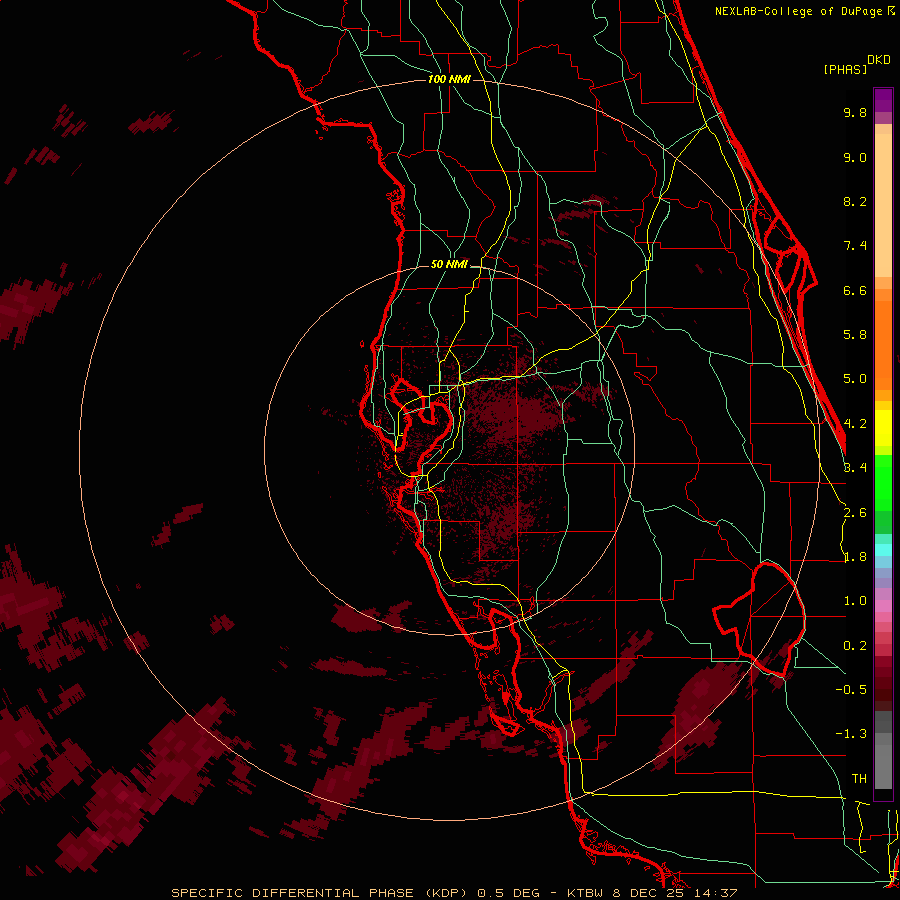Pick the purple swatch atop the colorbar
The height and width of the screenshot is (900, 900).
883,100
